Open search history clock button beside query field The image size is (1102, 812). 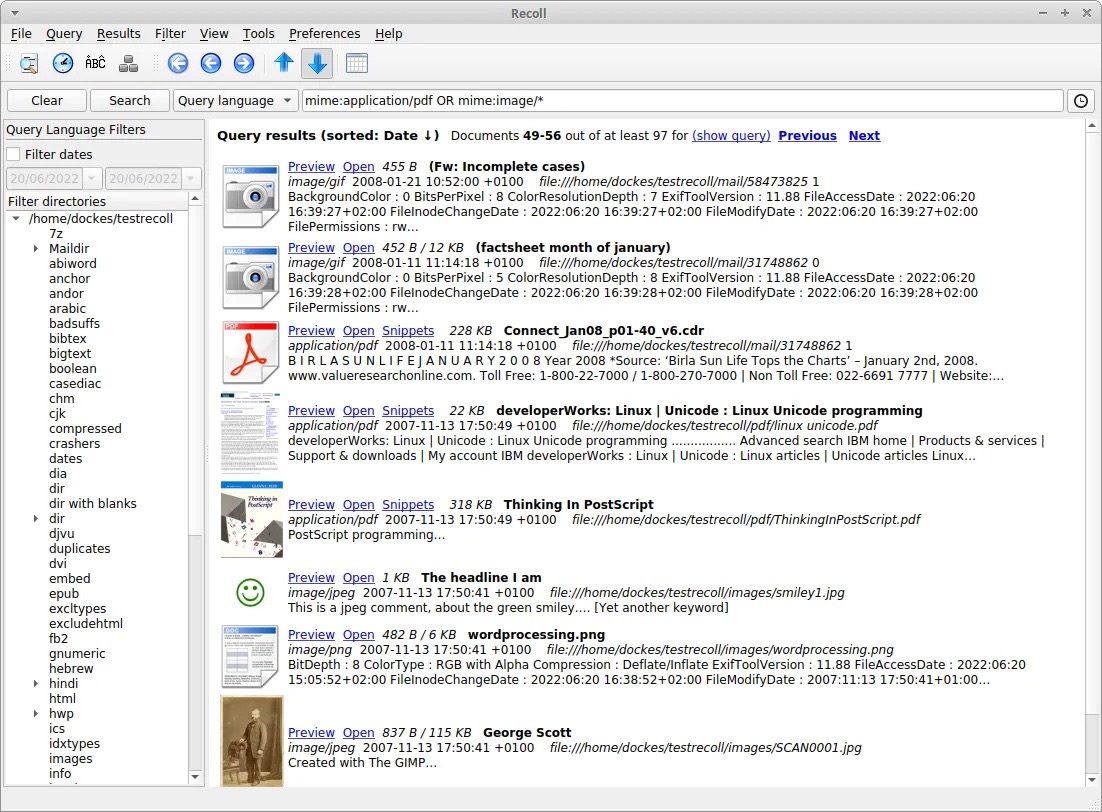(x=1080, y=100)
